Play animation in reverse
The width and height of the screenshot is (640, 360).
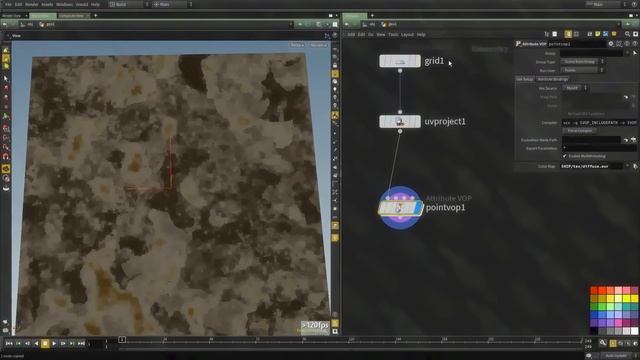[36, 344]
